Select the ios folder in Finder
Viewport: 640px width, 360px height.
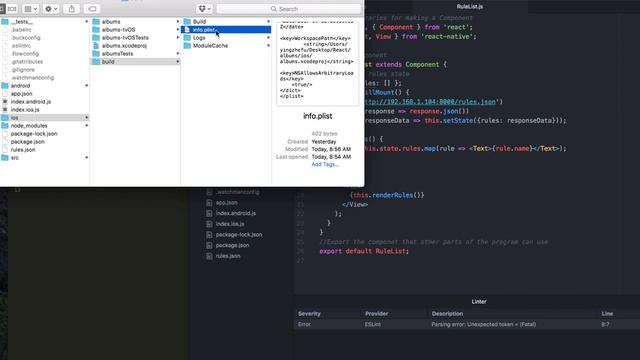(x=15, y=118)
